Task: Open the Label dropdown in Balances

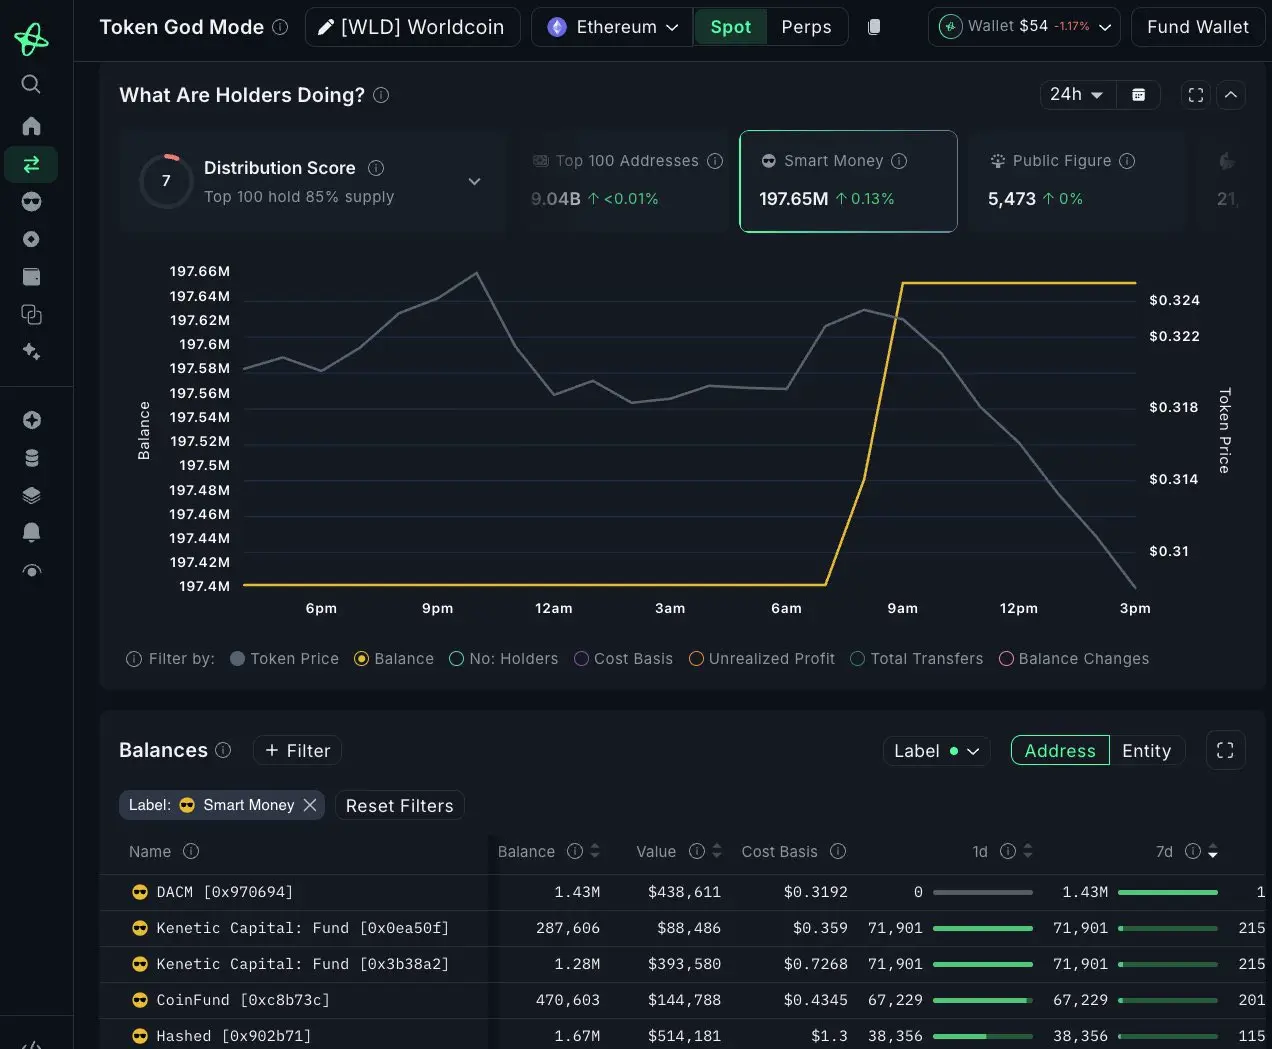Action: pyautogui.click(x=936, y=751)
